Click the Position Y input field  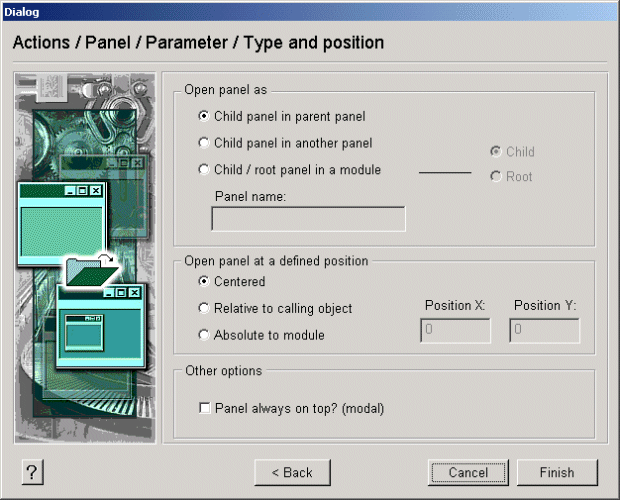click(x=544, y=331)
